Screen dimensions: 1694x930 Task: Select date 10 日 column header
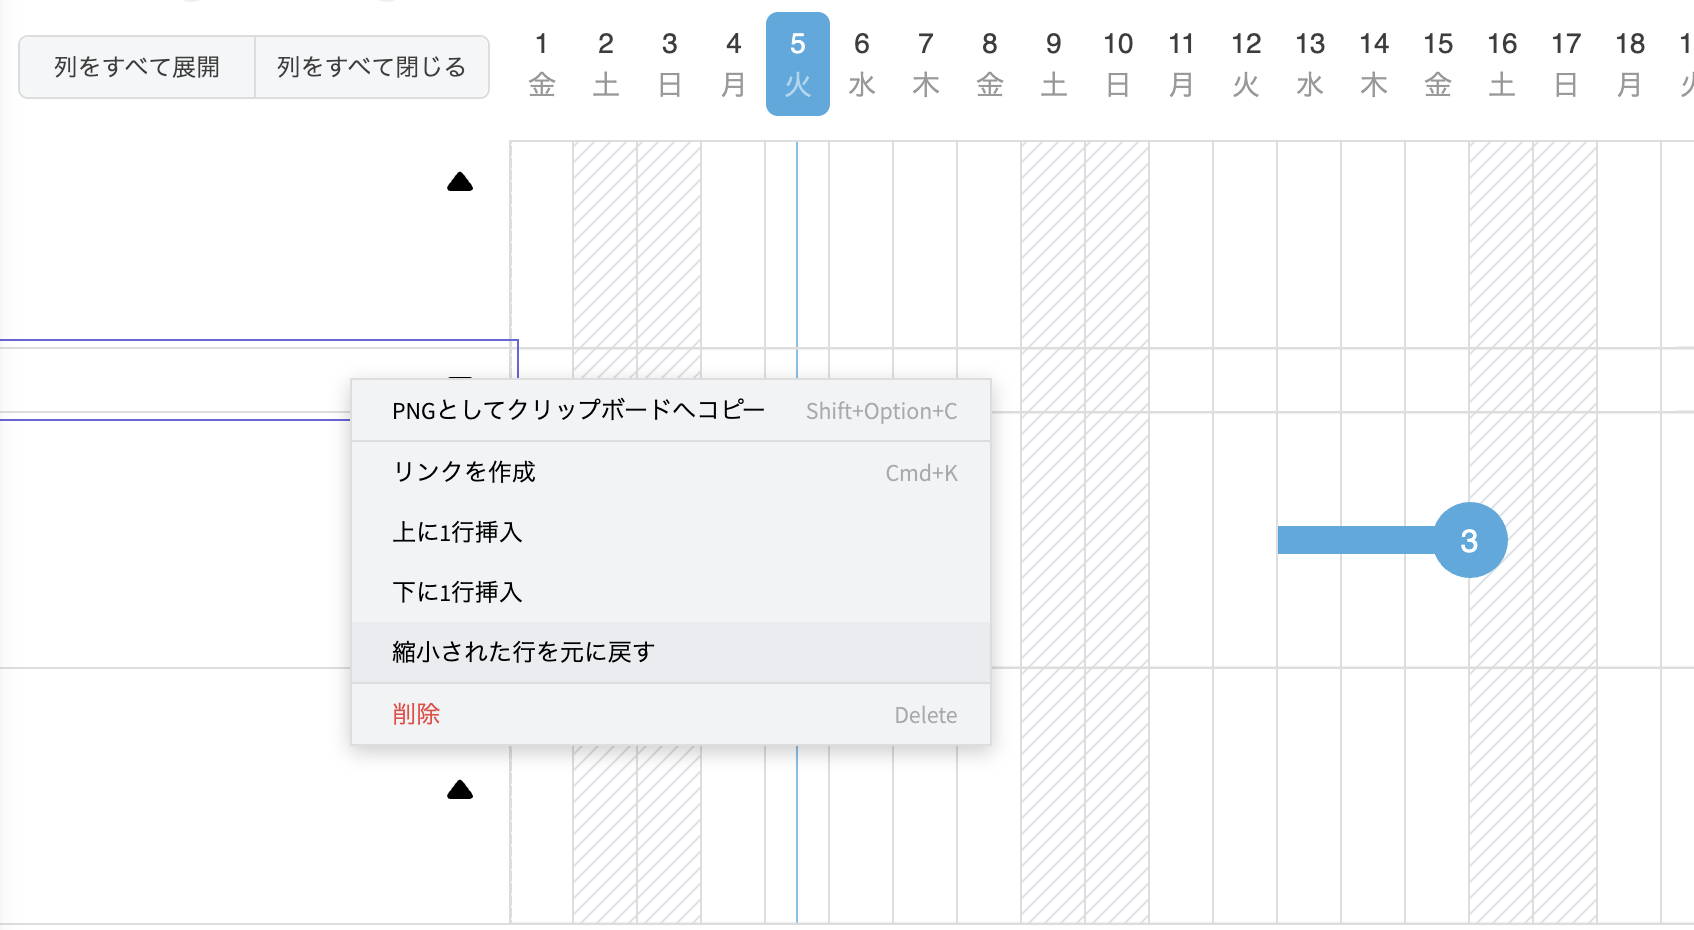coord(1118,64)
